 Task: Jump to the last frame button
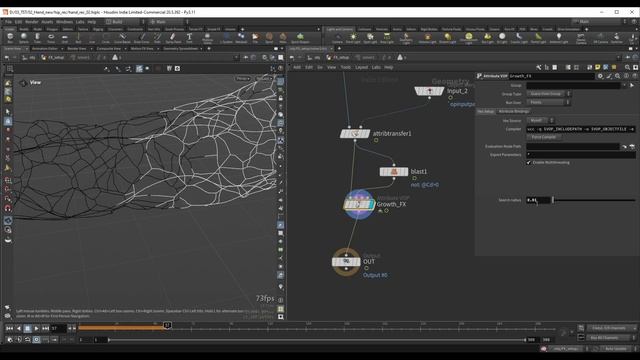click(x=45, y=328)
